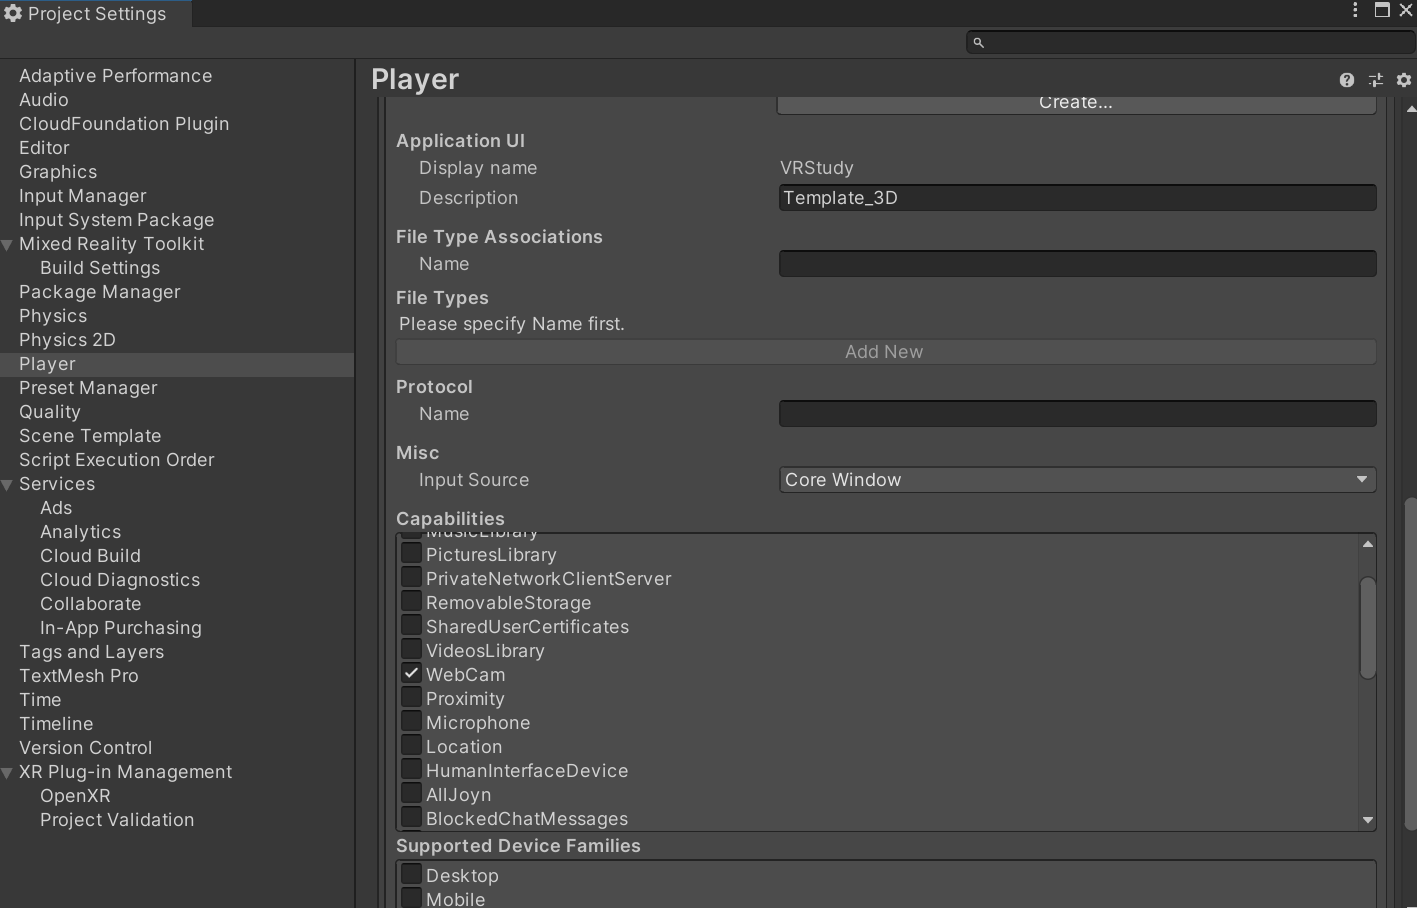Image resolution: width=1417 pixels, height=908 pixels.
Task: Click the capabilities list scroll-down arrow
Action: coord(1367,820)
